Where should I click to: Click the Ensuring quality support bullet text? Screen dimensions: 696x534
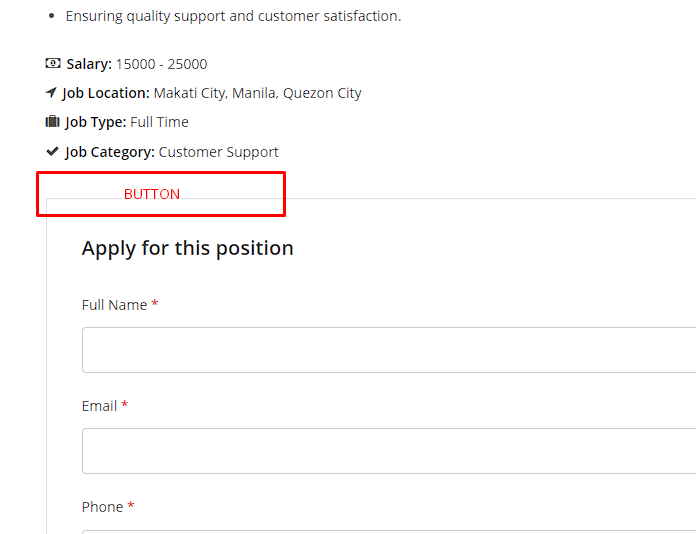[233, 16]
